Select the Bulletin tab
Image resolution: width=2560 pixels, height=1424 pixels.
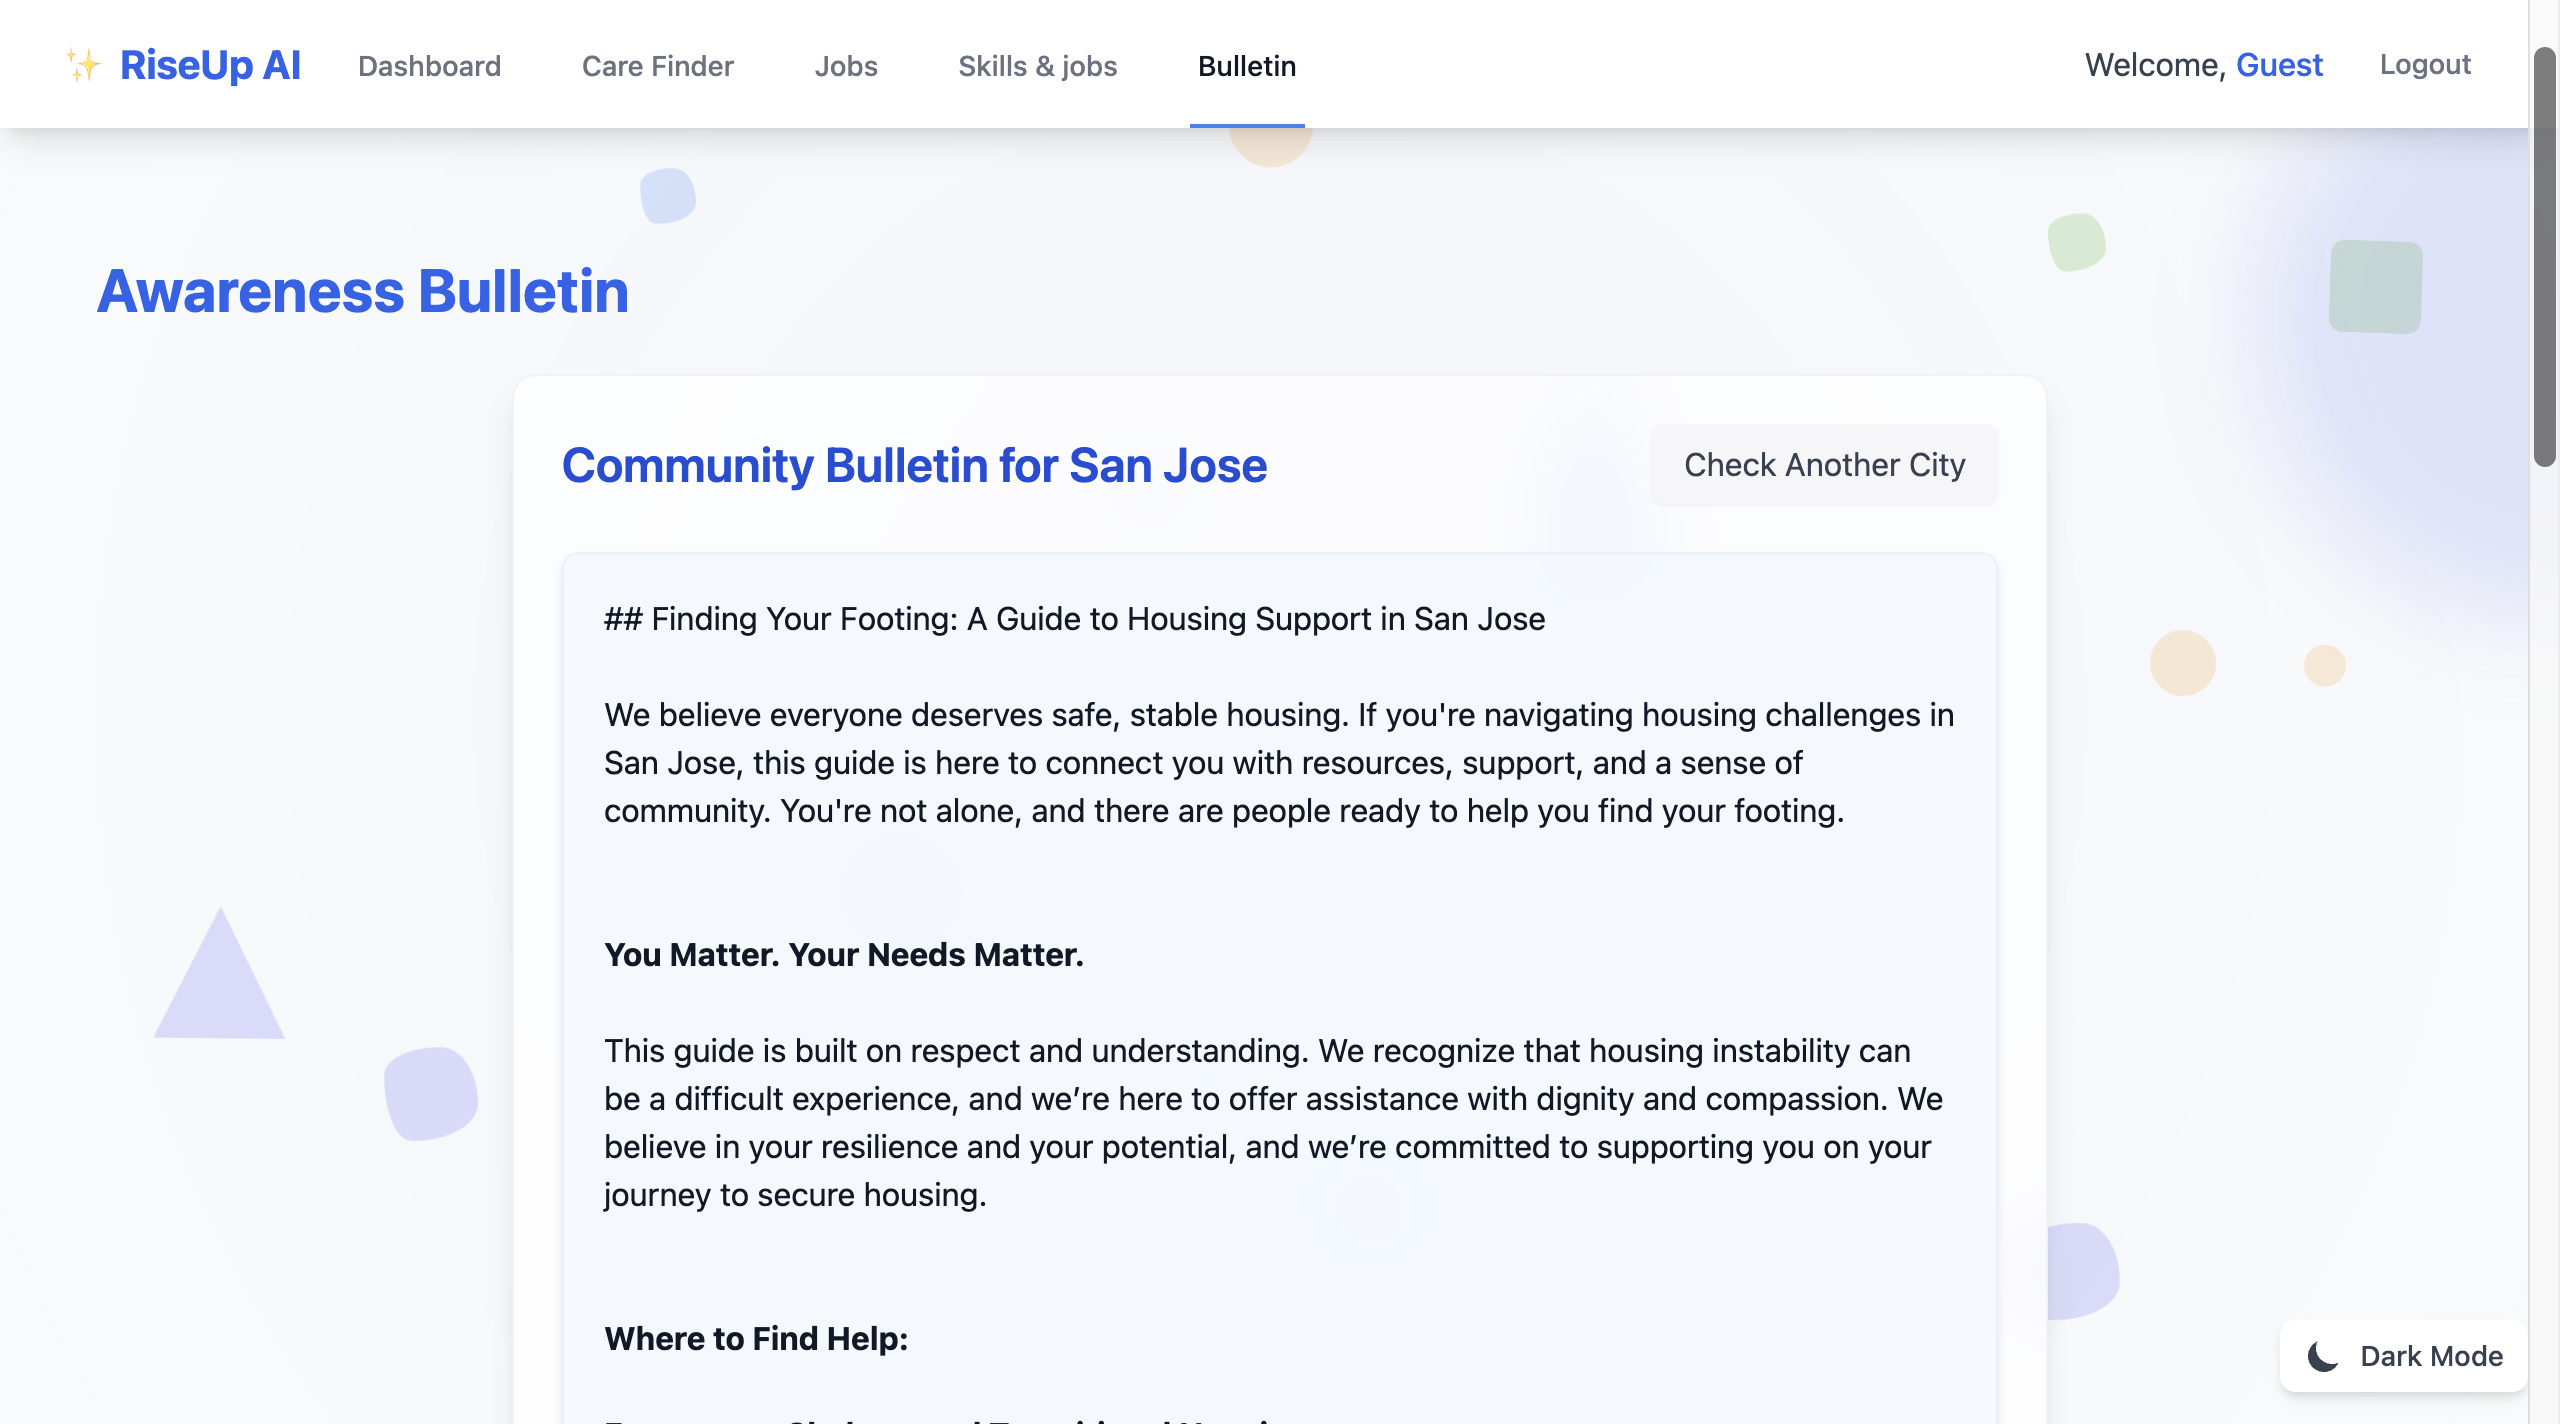[1246, 66]
